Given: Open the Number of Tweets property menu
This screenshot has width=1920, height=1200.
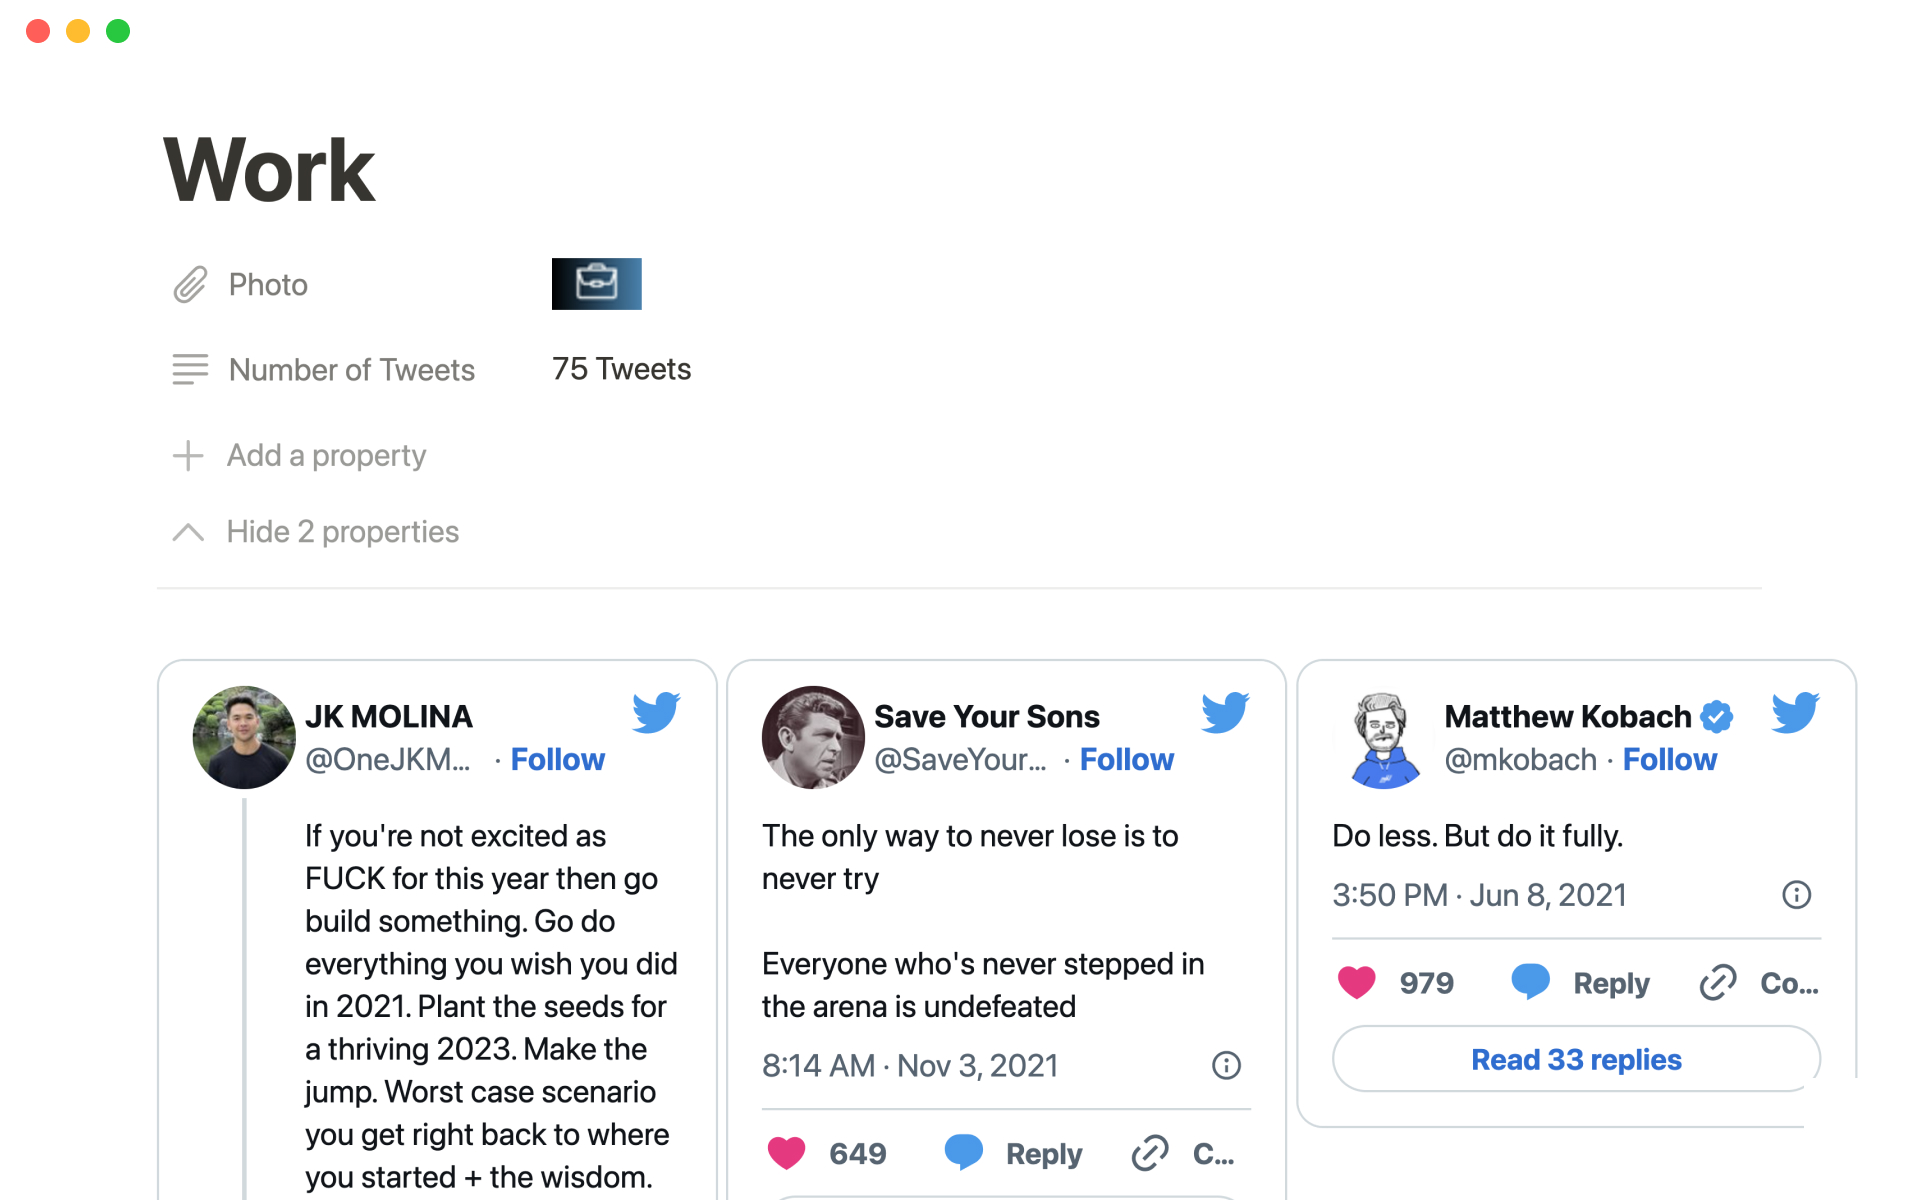Looking at the screenshot, I should [351, 370].
